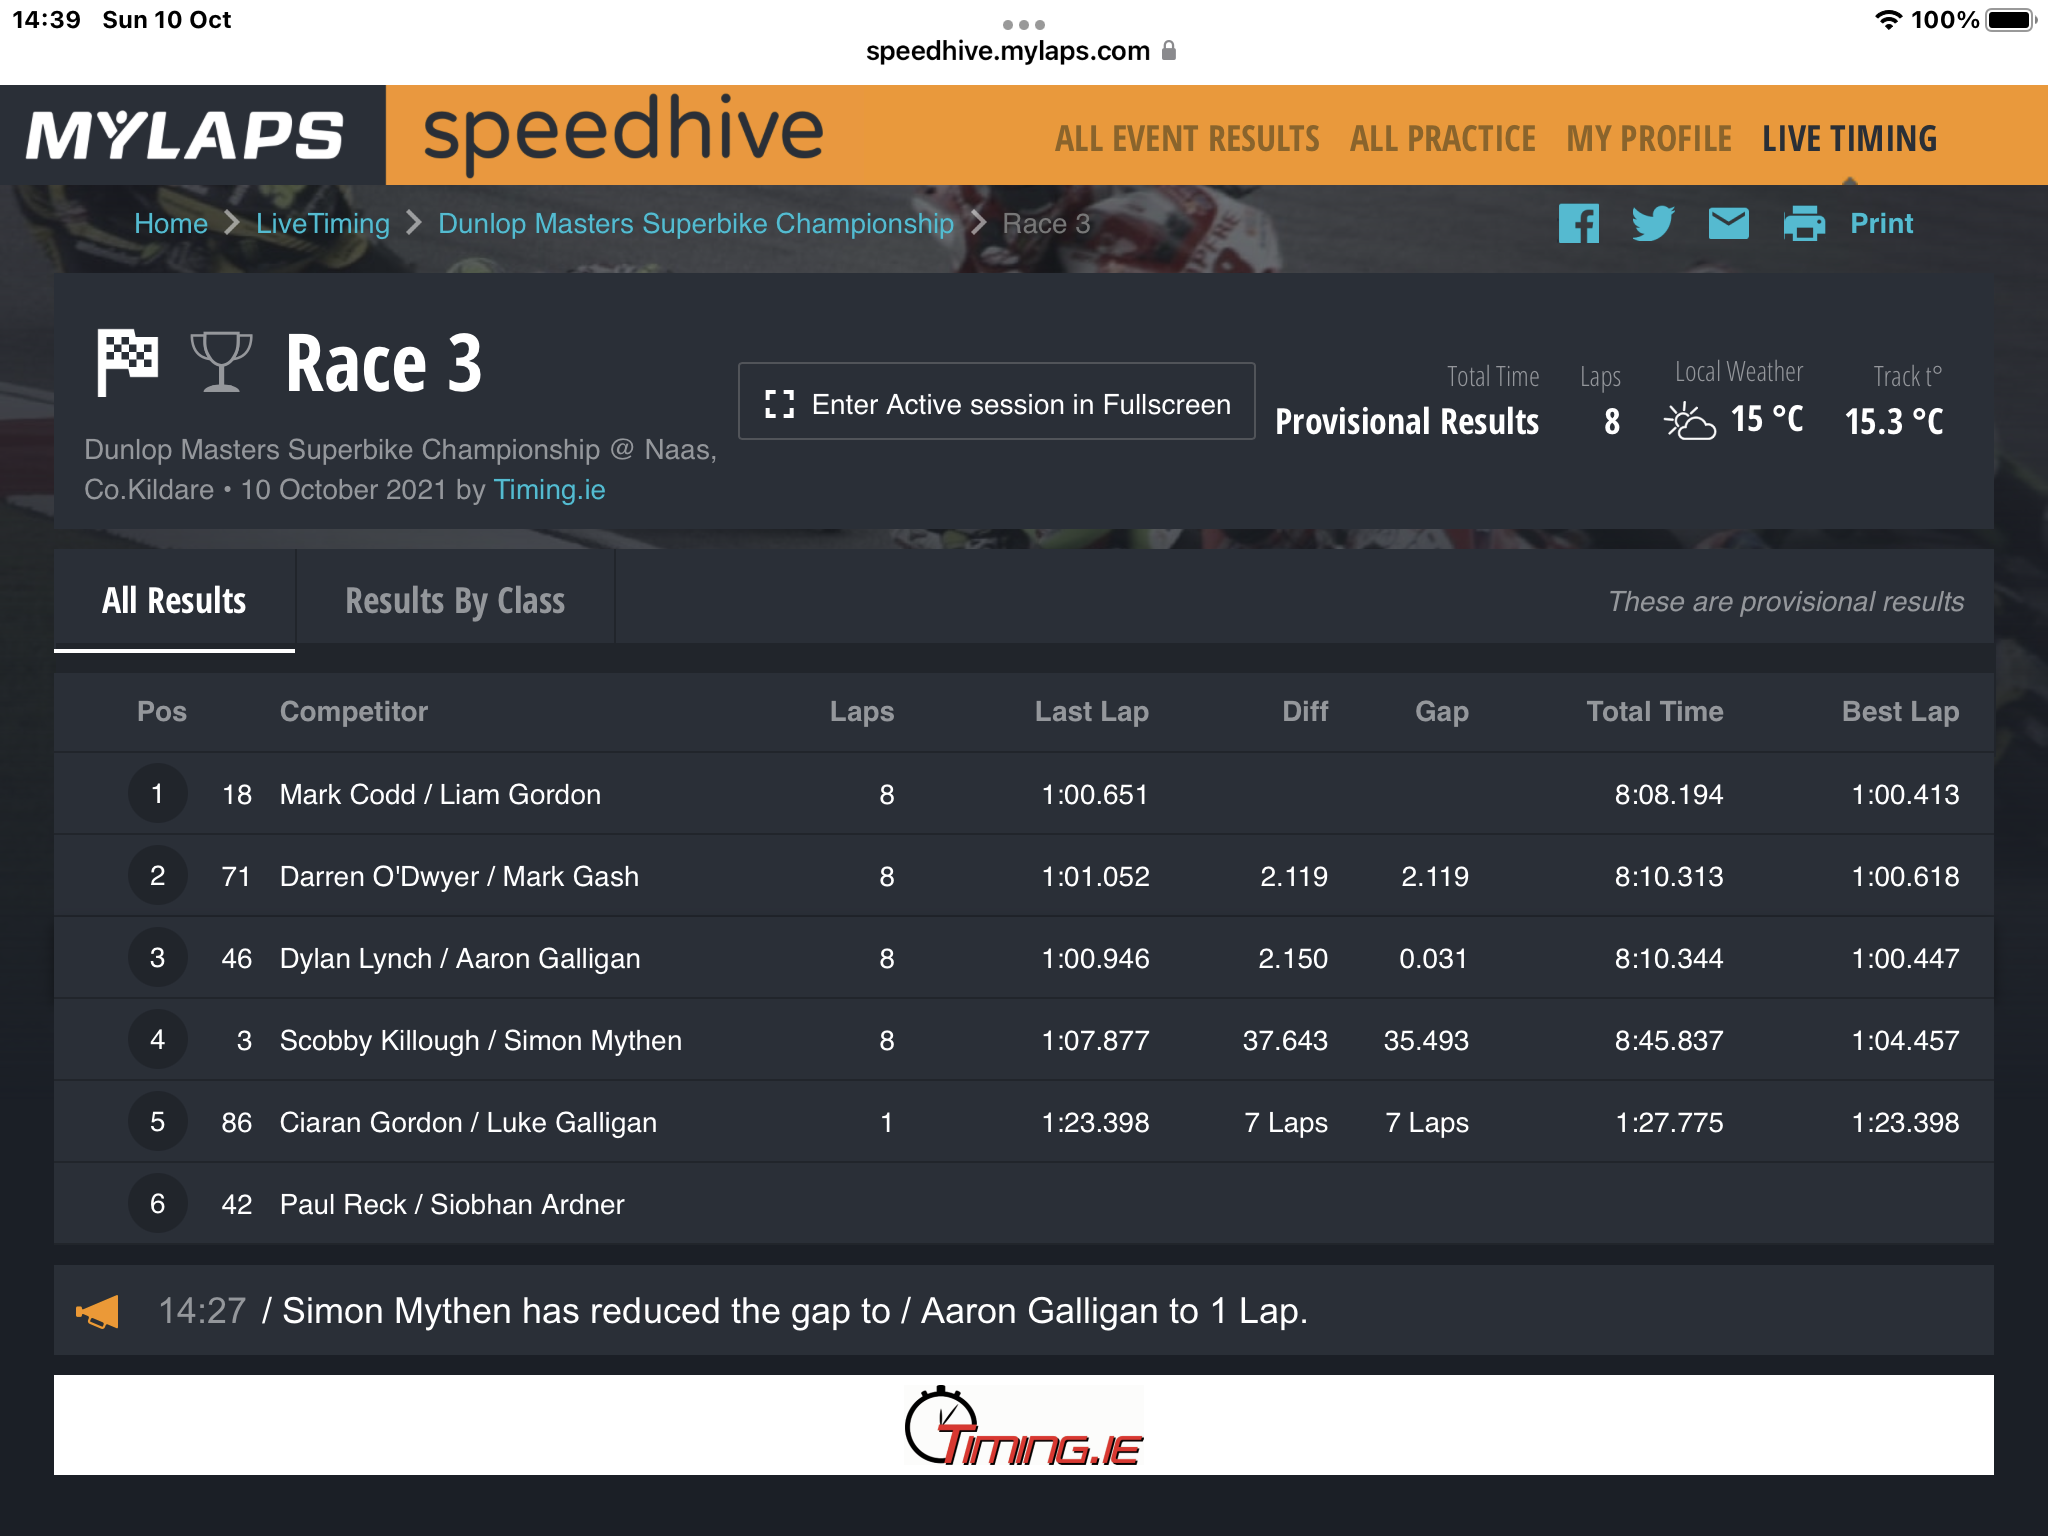Open Dunlop Masters Superbike Championship breadcrumb
The width and height of the screenshot is (2048, 1536).
click(x=696, y=223)
